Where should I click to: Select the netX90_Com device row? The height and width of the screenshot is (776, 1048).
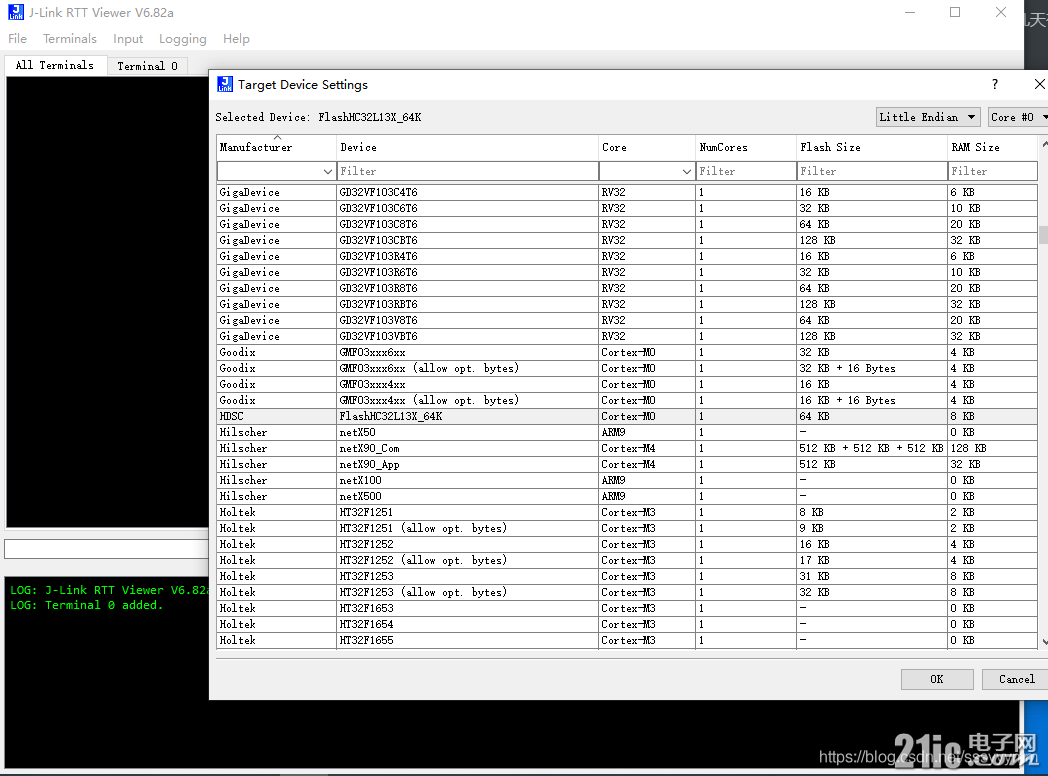pos(627,448)
